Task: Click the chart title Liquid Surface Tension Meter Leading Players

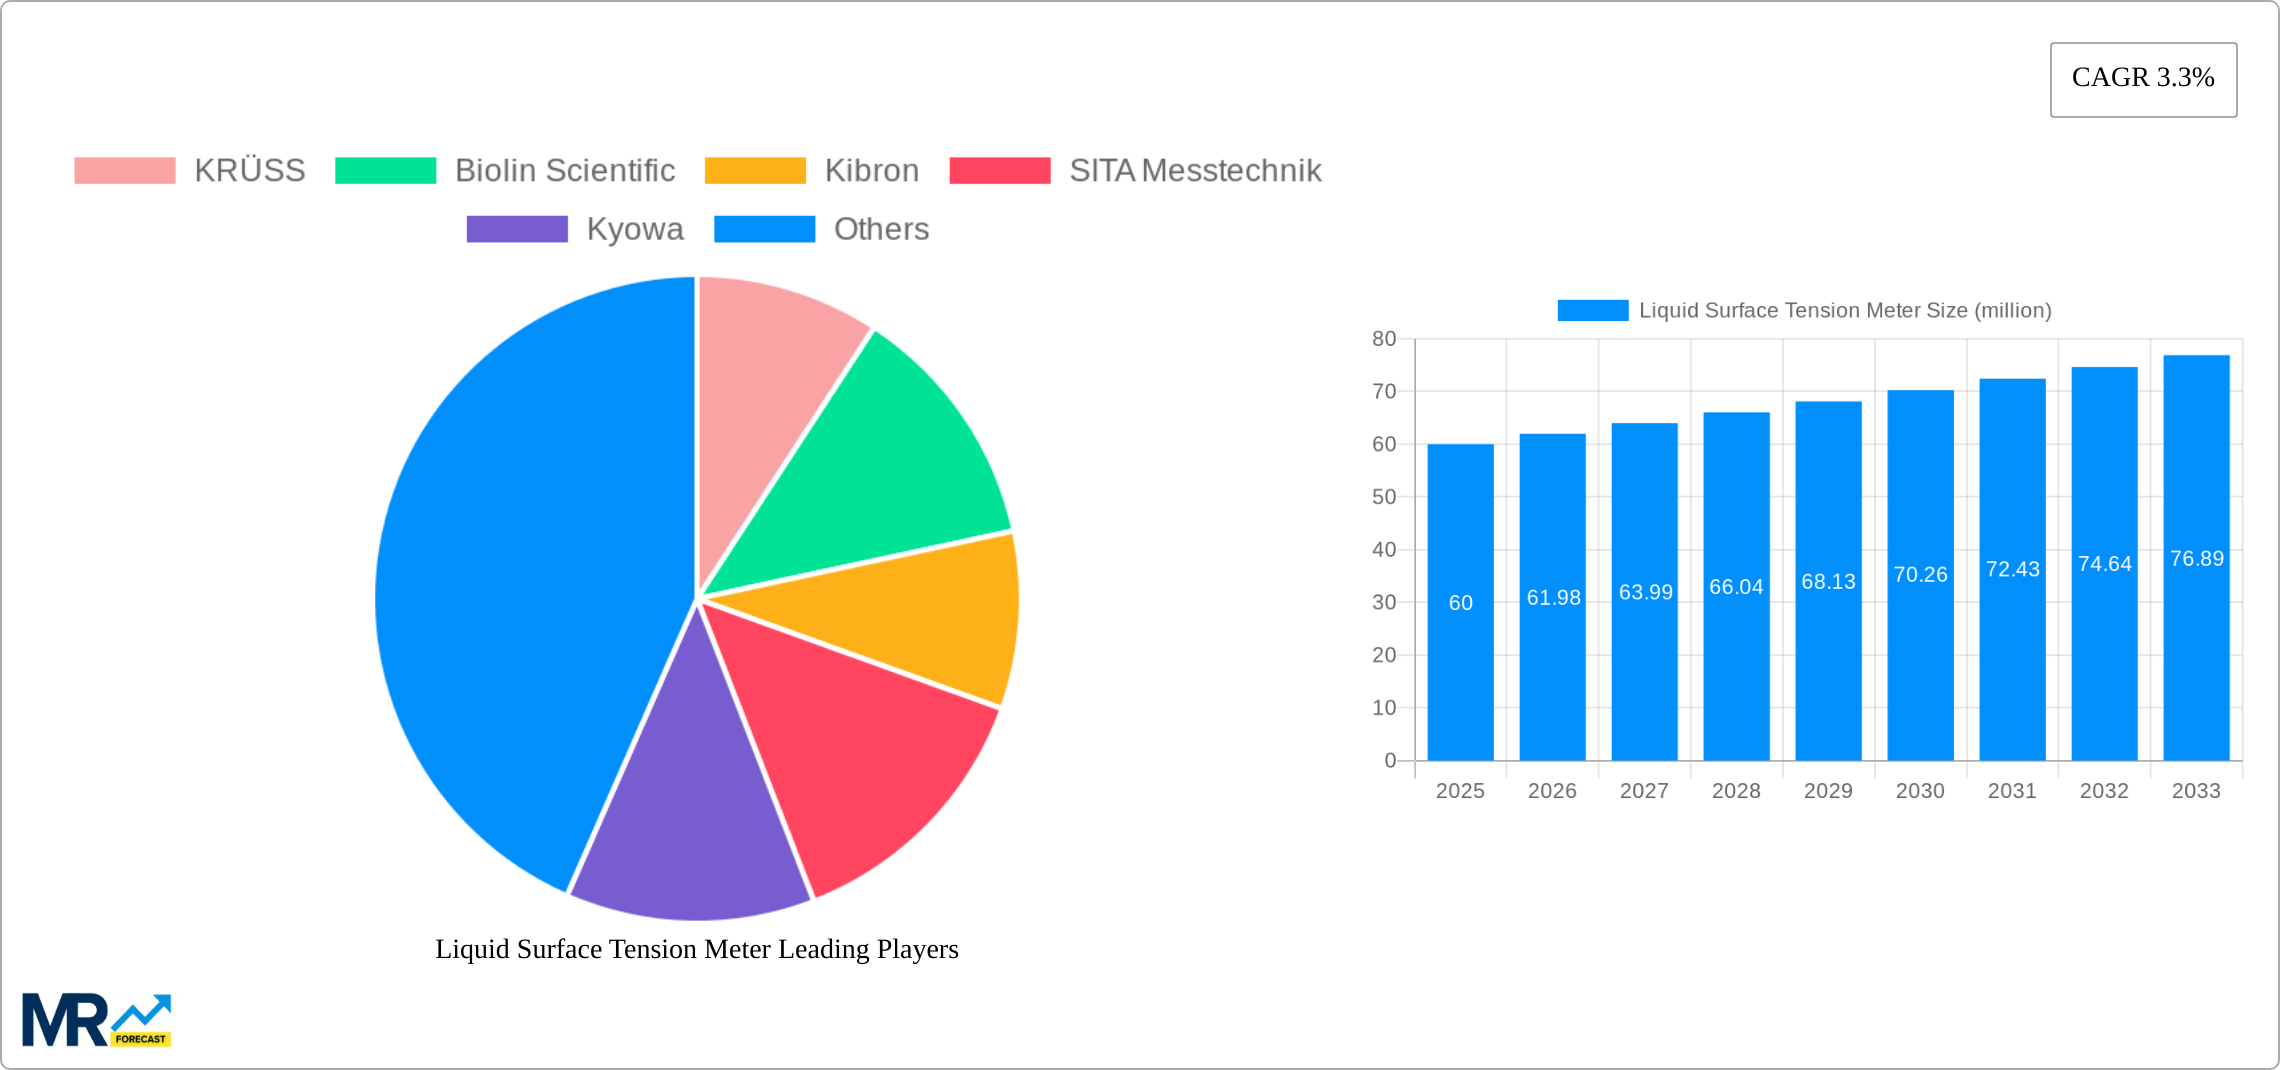Action: 696,949
